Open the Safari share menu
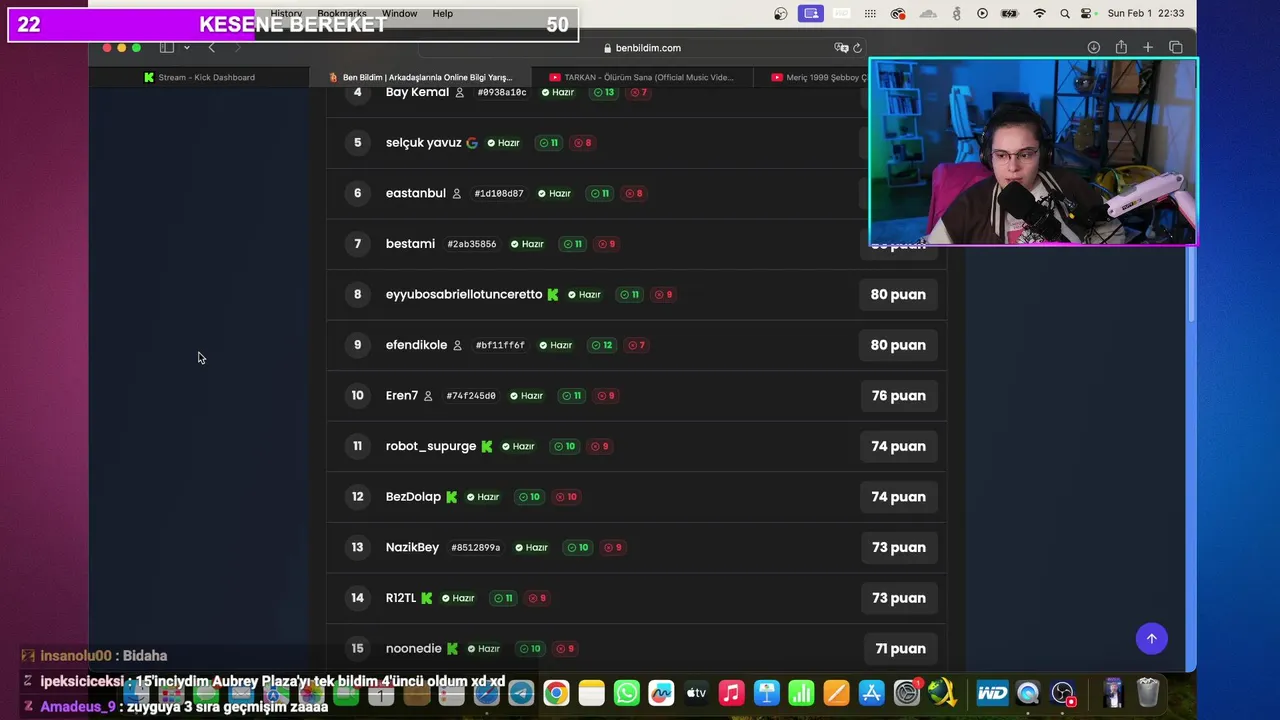 click(1121, 47)
